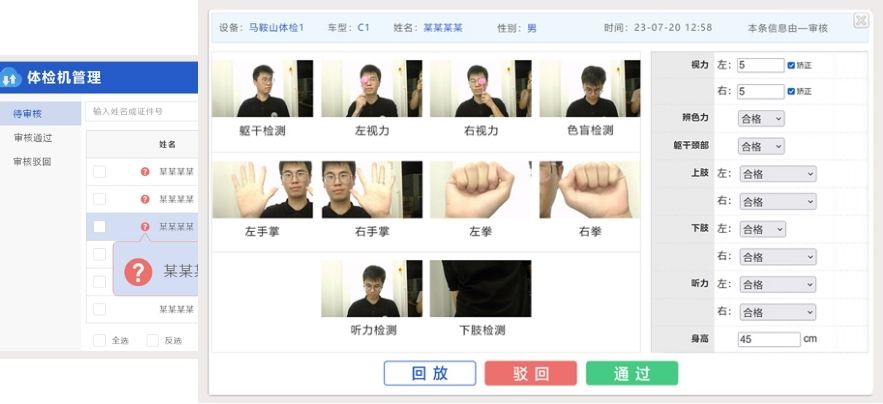
Task: Click the green 通过 approve button
Action: tap(632, 373)
